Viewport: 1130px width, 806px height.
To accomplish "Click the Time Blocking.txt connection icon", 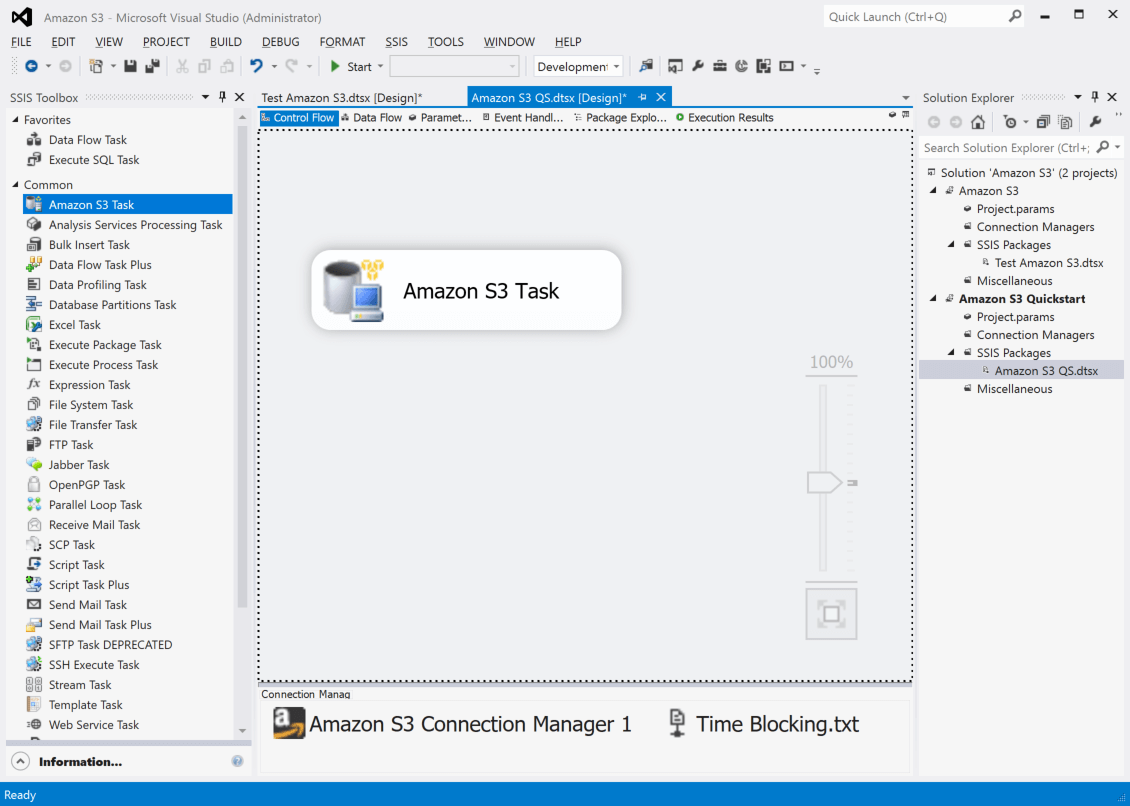I will click(x=676, y=723).
